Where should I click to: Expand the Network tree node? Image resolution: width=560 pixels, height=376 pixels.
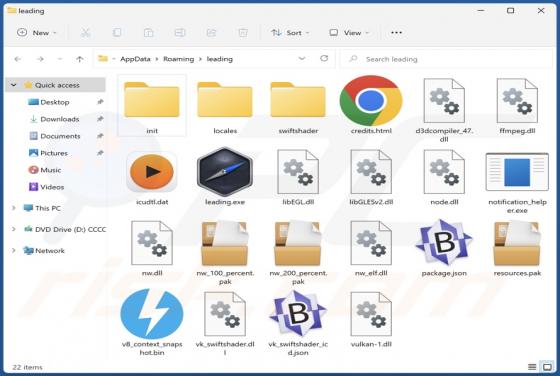(x=14, y=250)
